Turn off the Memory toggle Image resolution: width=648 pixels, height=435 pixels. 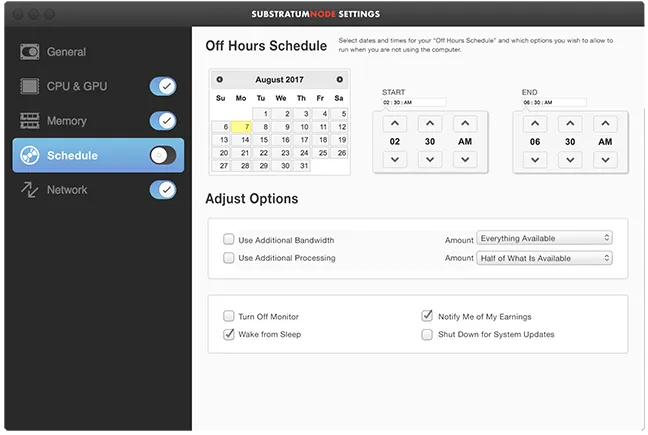click(163, 121)
